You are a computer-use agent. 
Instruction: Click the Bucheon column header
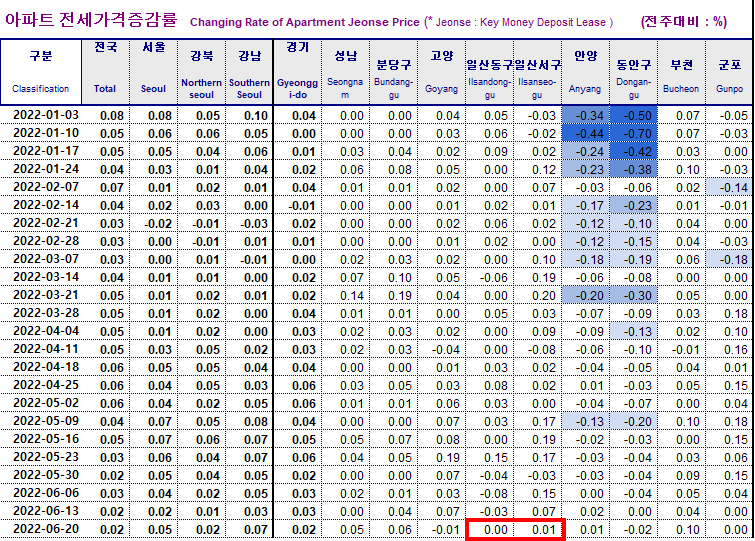[x=681, y=72]
